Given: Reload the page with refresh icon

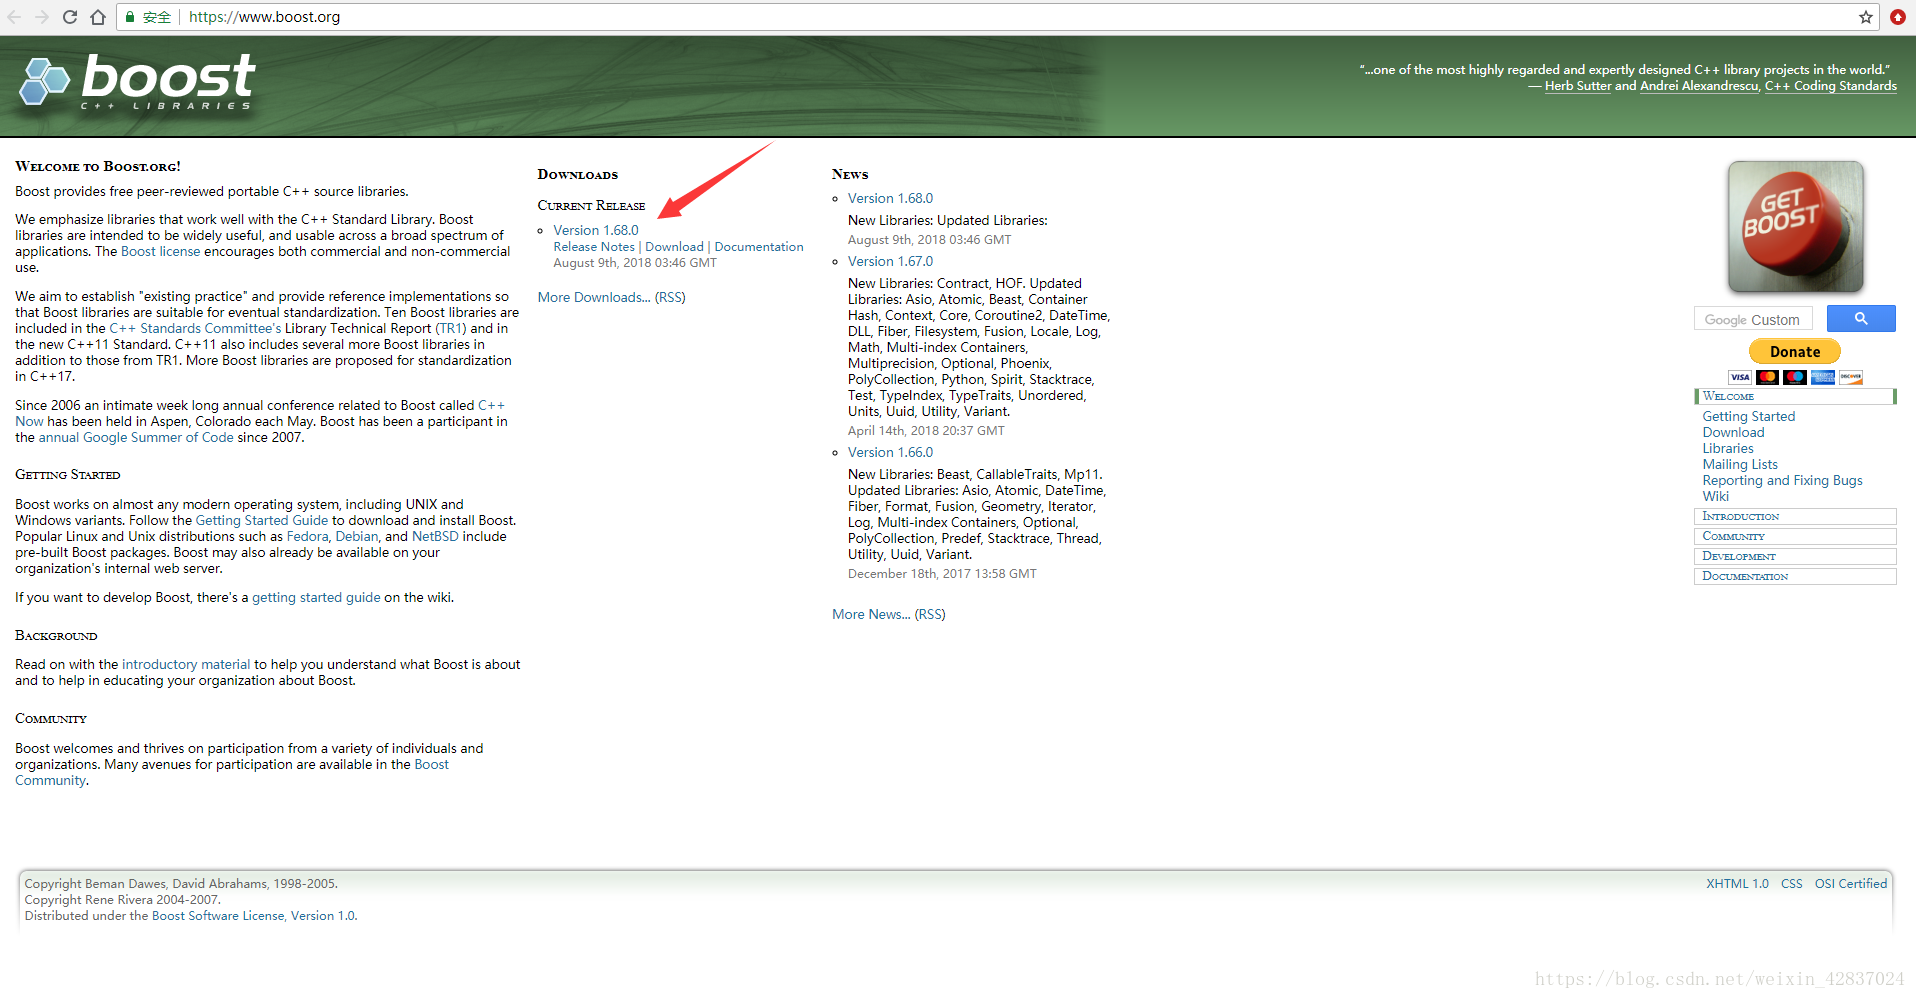Looking at the screenshot, I should [x=70, y=17].
